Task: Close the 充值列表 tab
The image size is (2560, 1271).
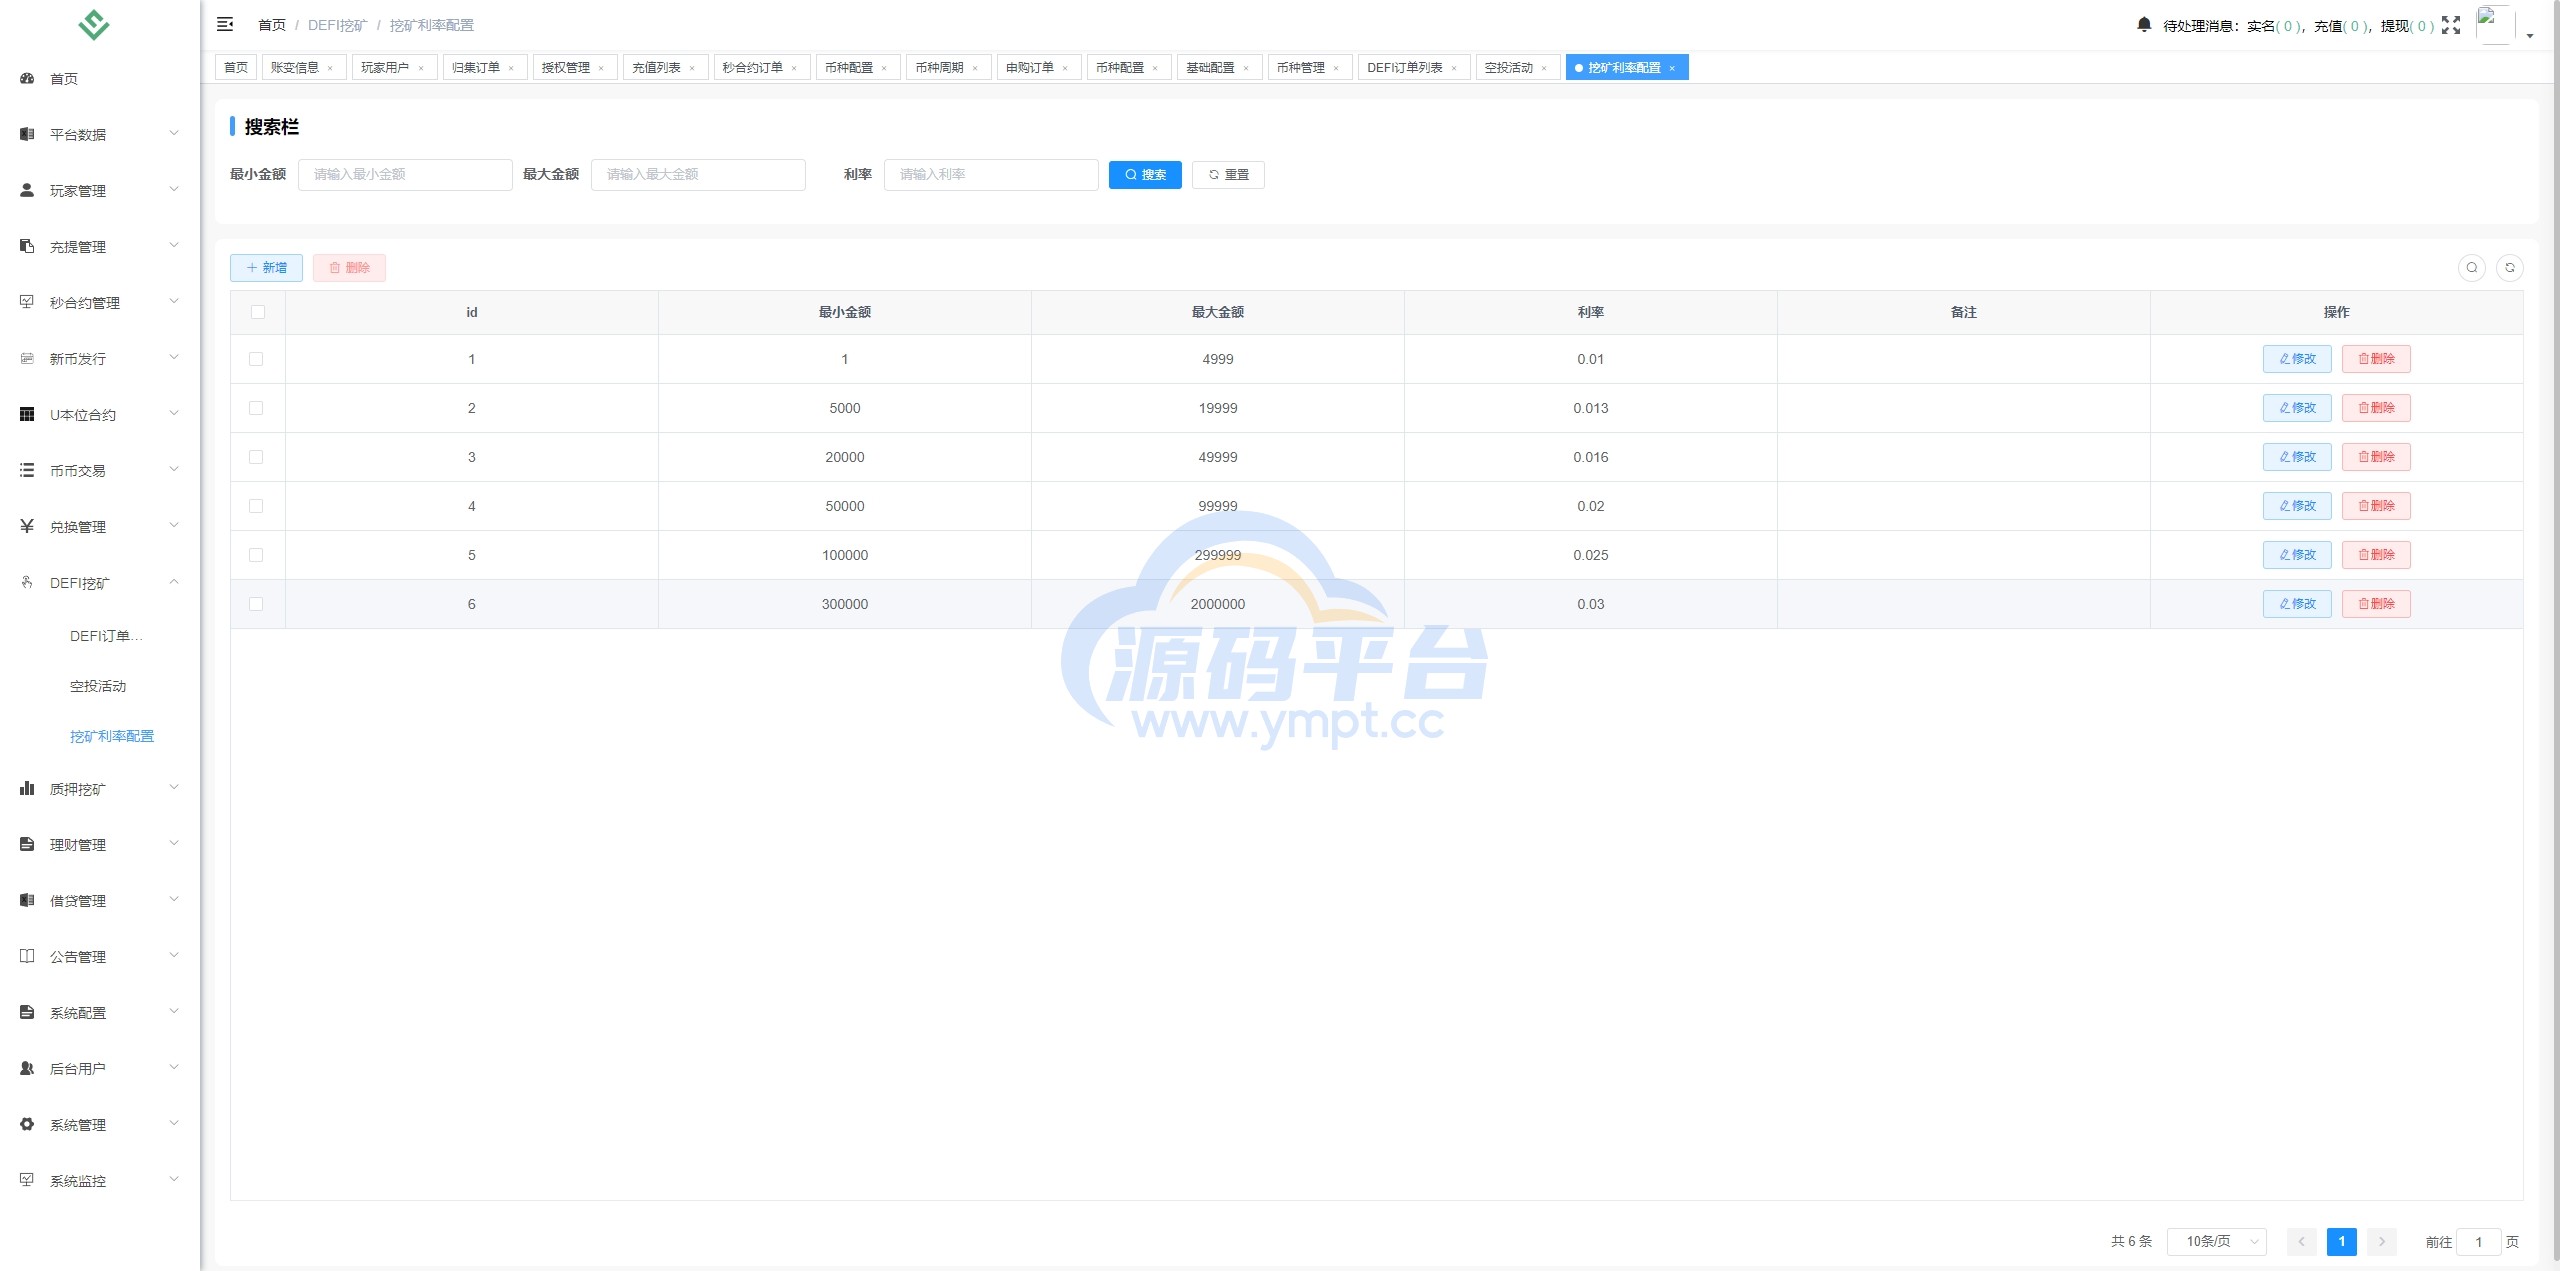Action: click(692, 68)
